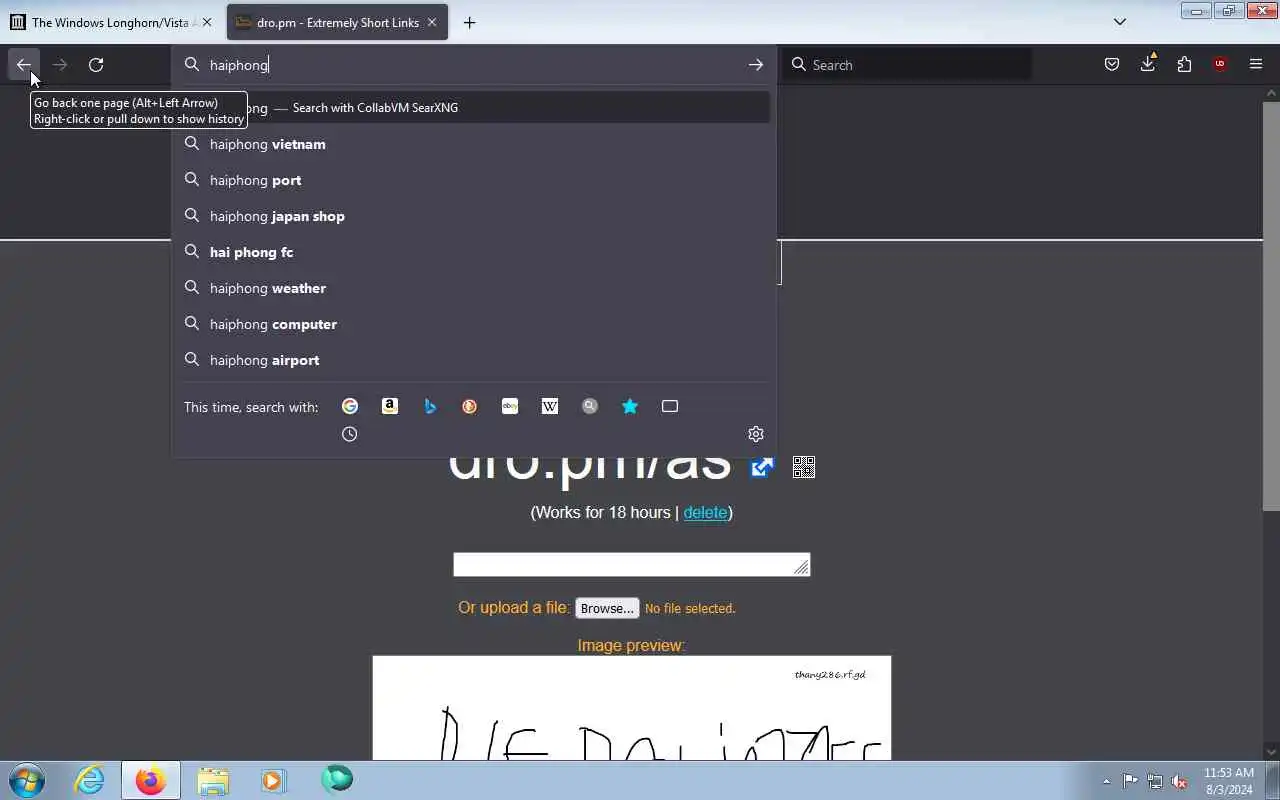This screenshot has width=1280, height=800.
Task: Click scrollbar down arrow
Action: [1271, 752]
